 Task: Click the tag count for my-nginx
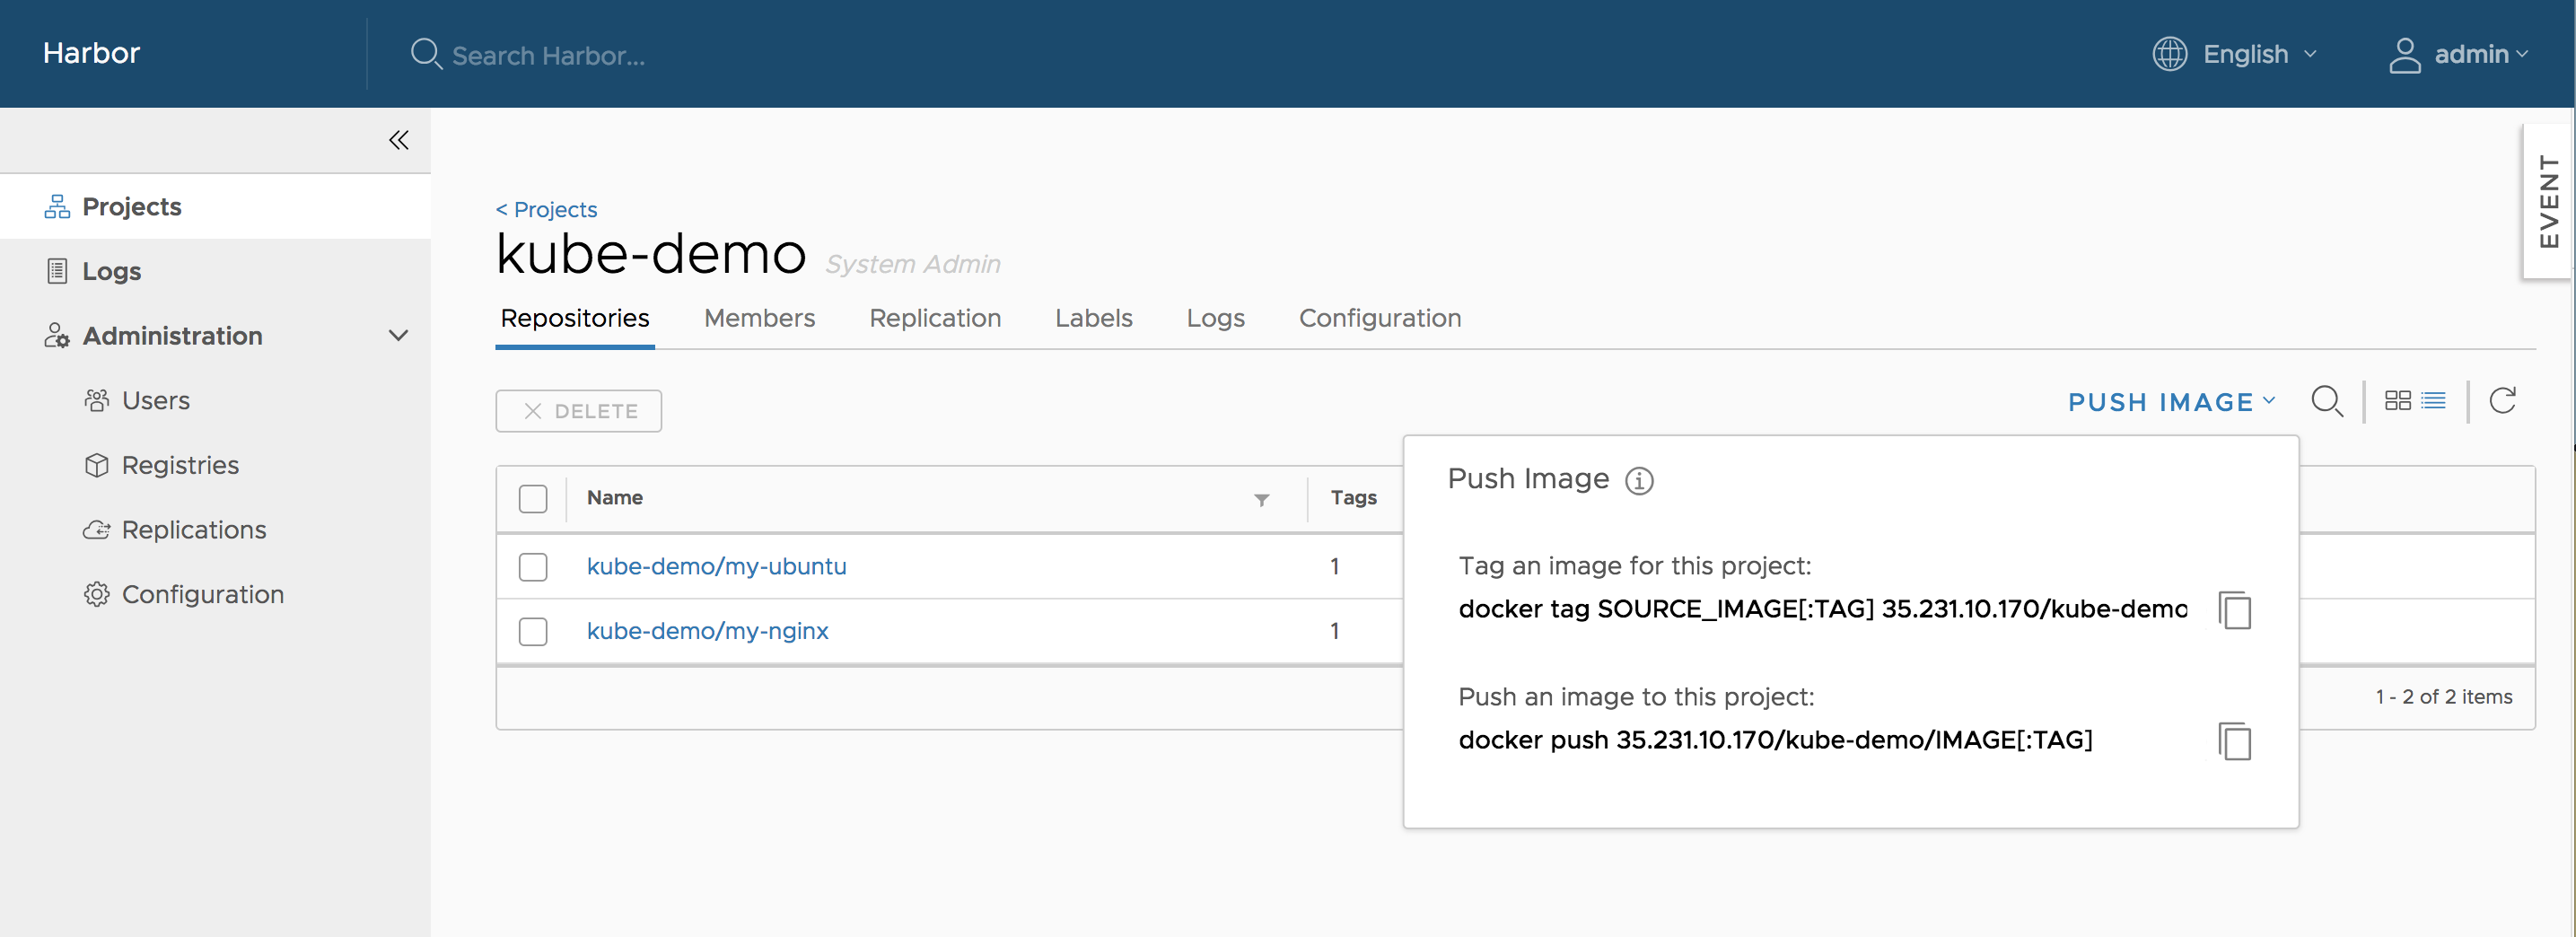1334,632
